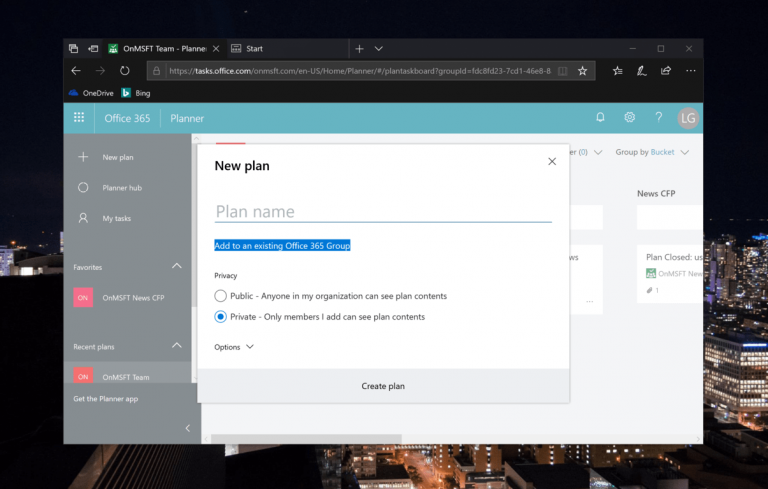Click the site lock icon in address bar
Screen dimensions: 768x489
click(156, 71)
